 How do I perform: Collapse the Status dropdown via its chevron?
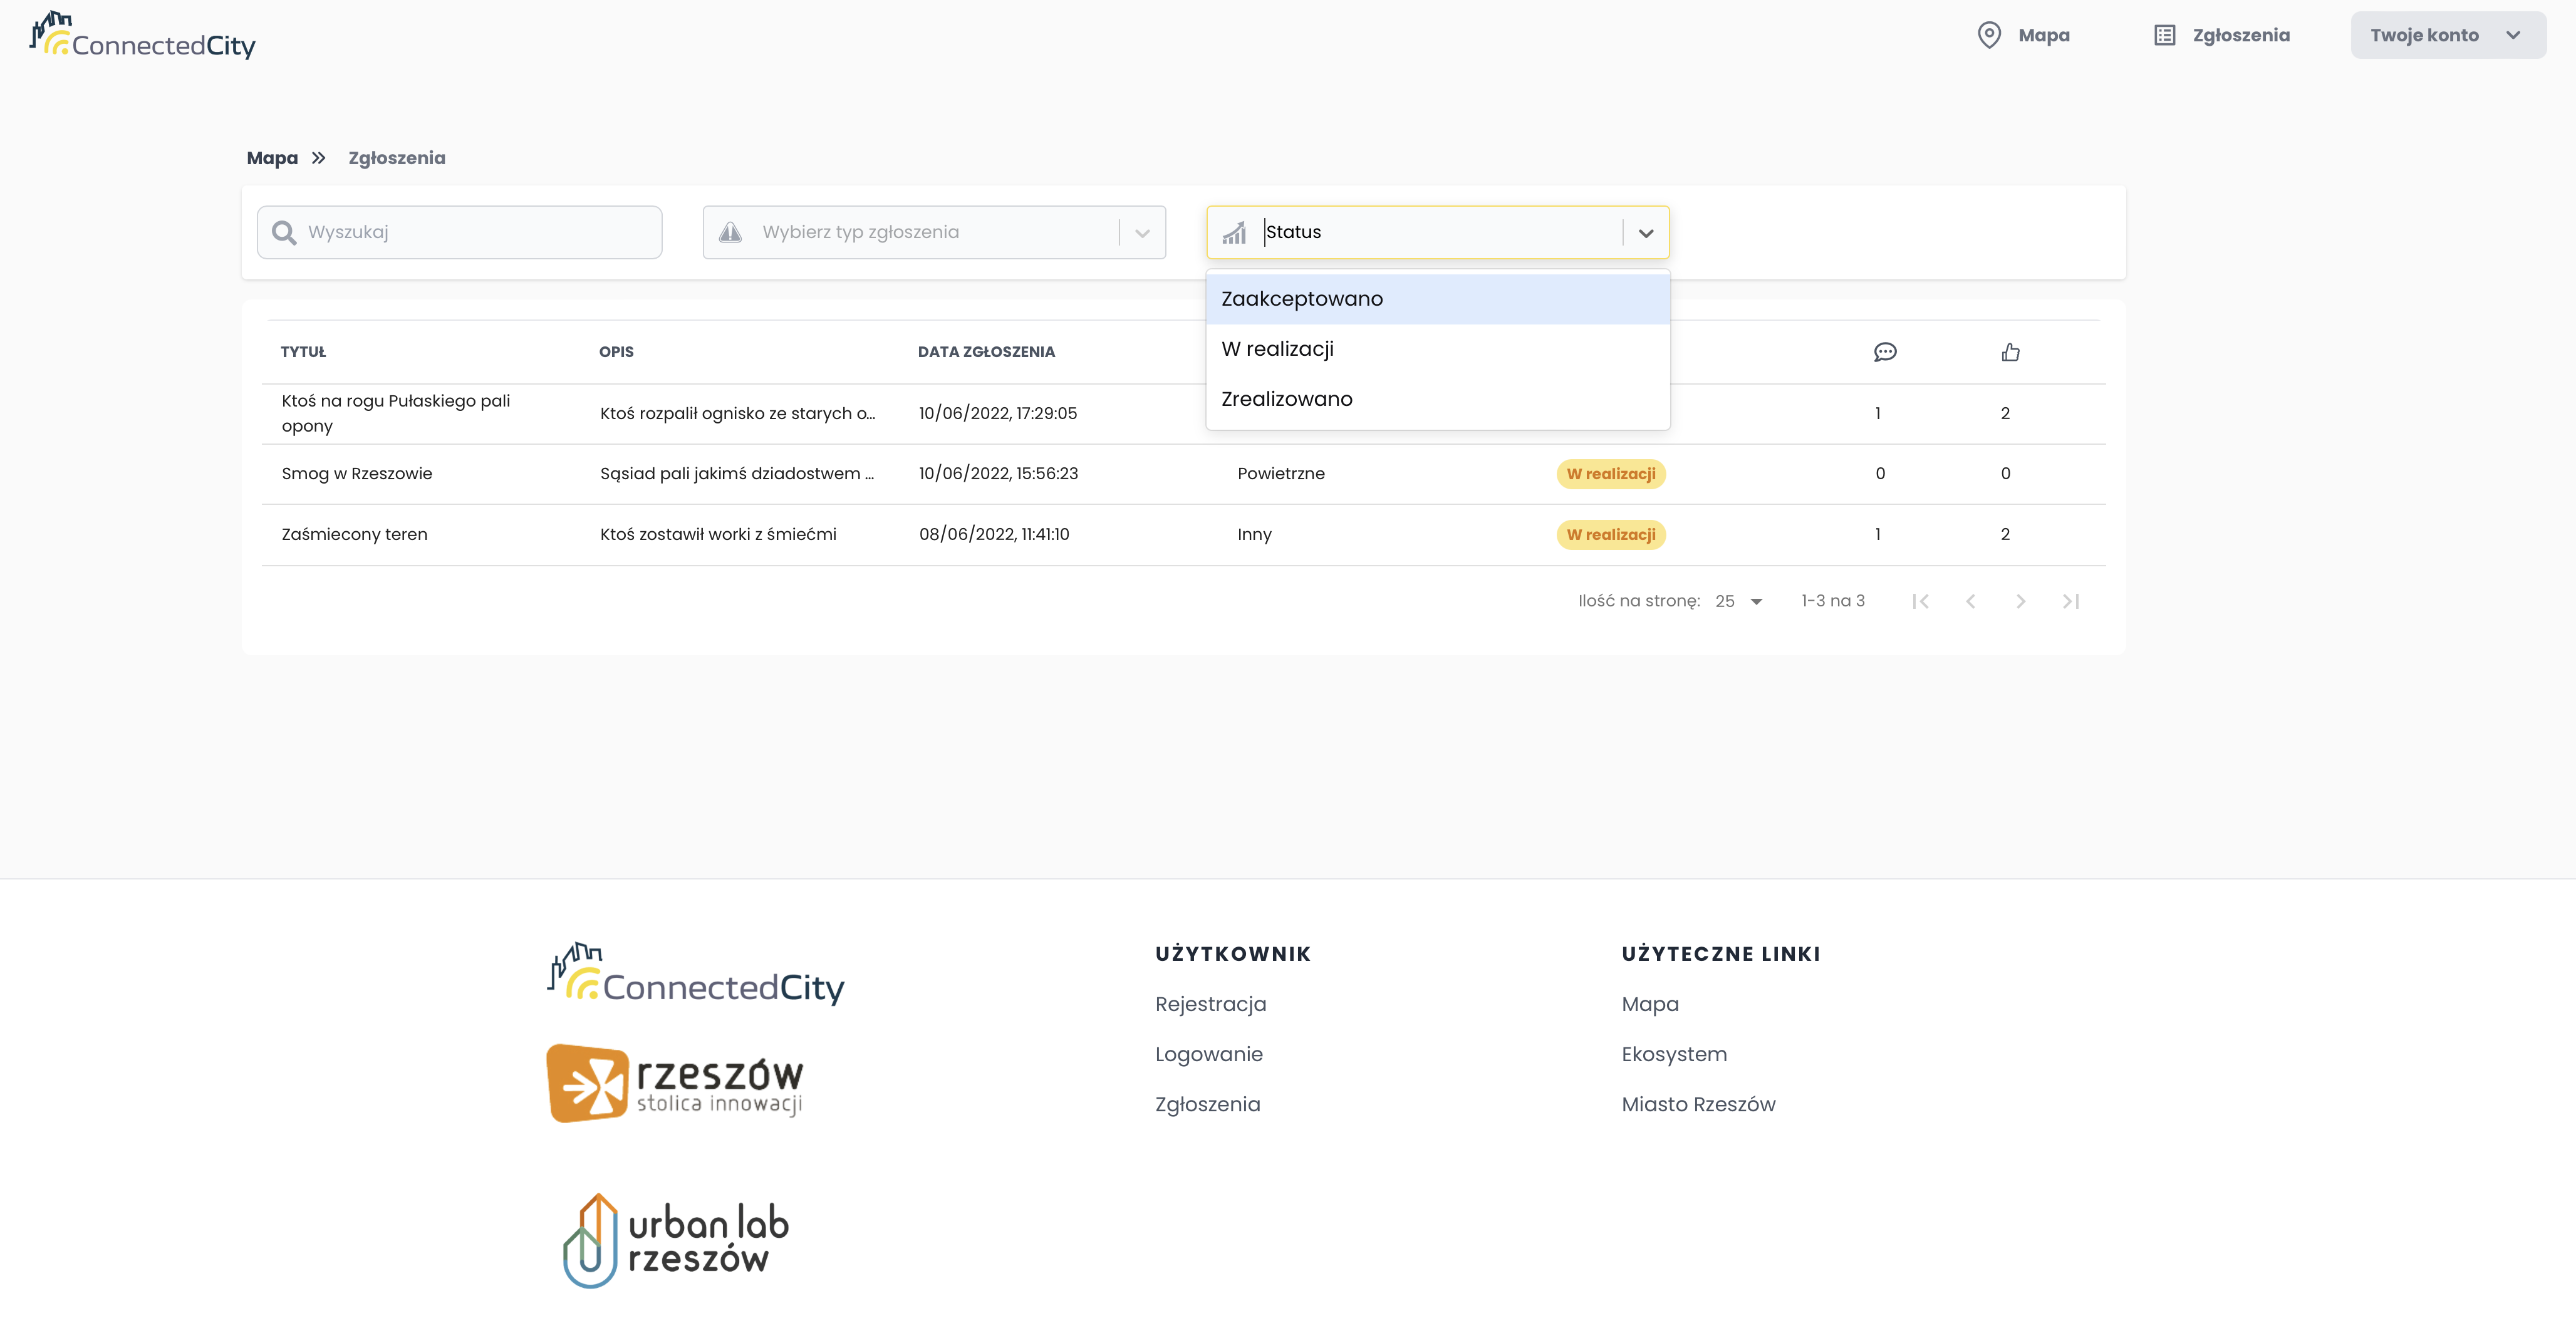point(1645,233)
